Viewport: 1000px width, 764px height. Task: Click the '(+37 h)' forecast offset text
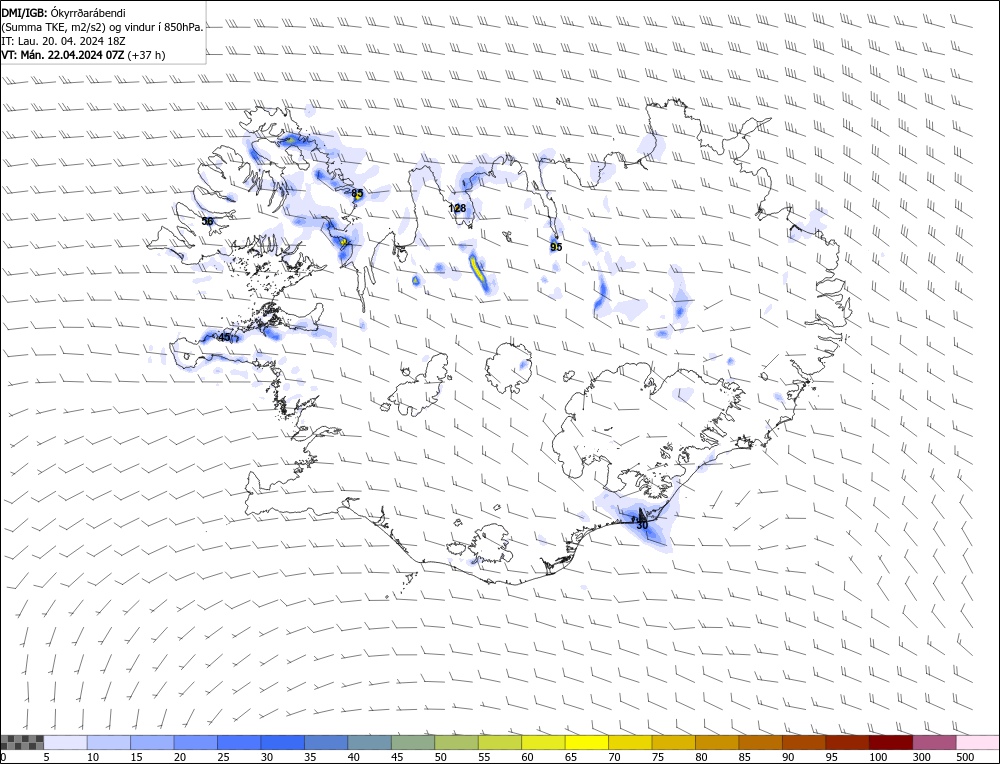[146, 55]
